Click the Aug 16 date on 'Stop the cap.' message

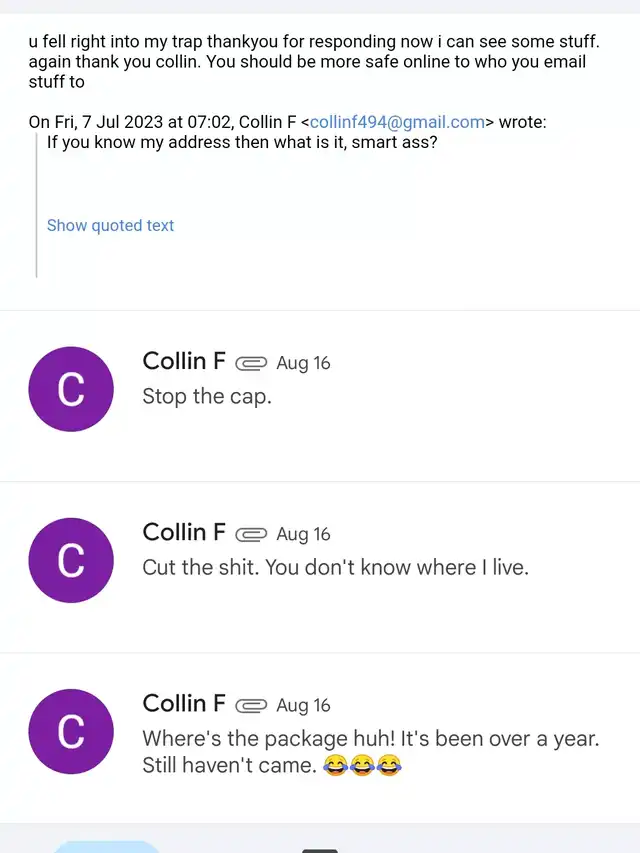[x=303, y=363]
